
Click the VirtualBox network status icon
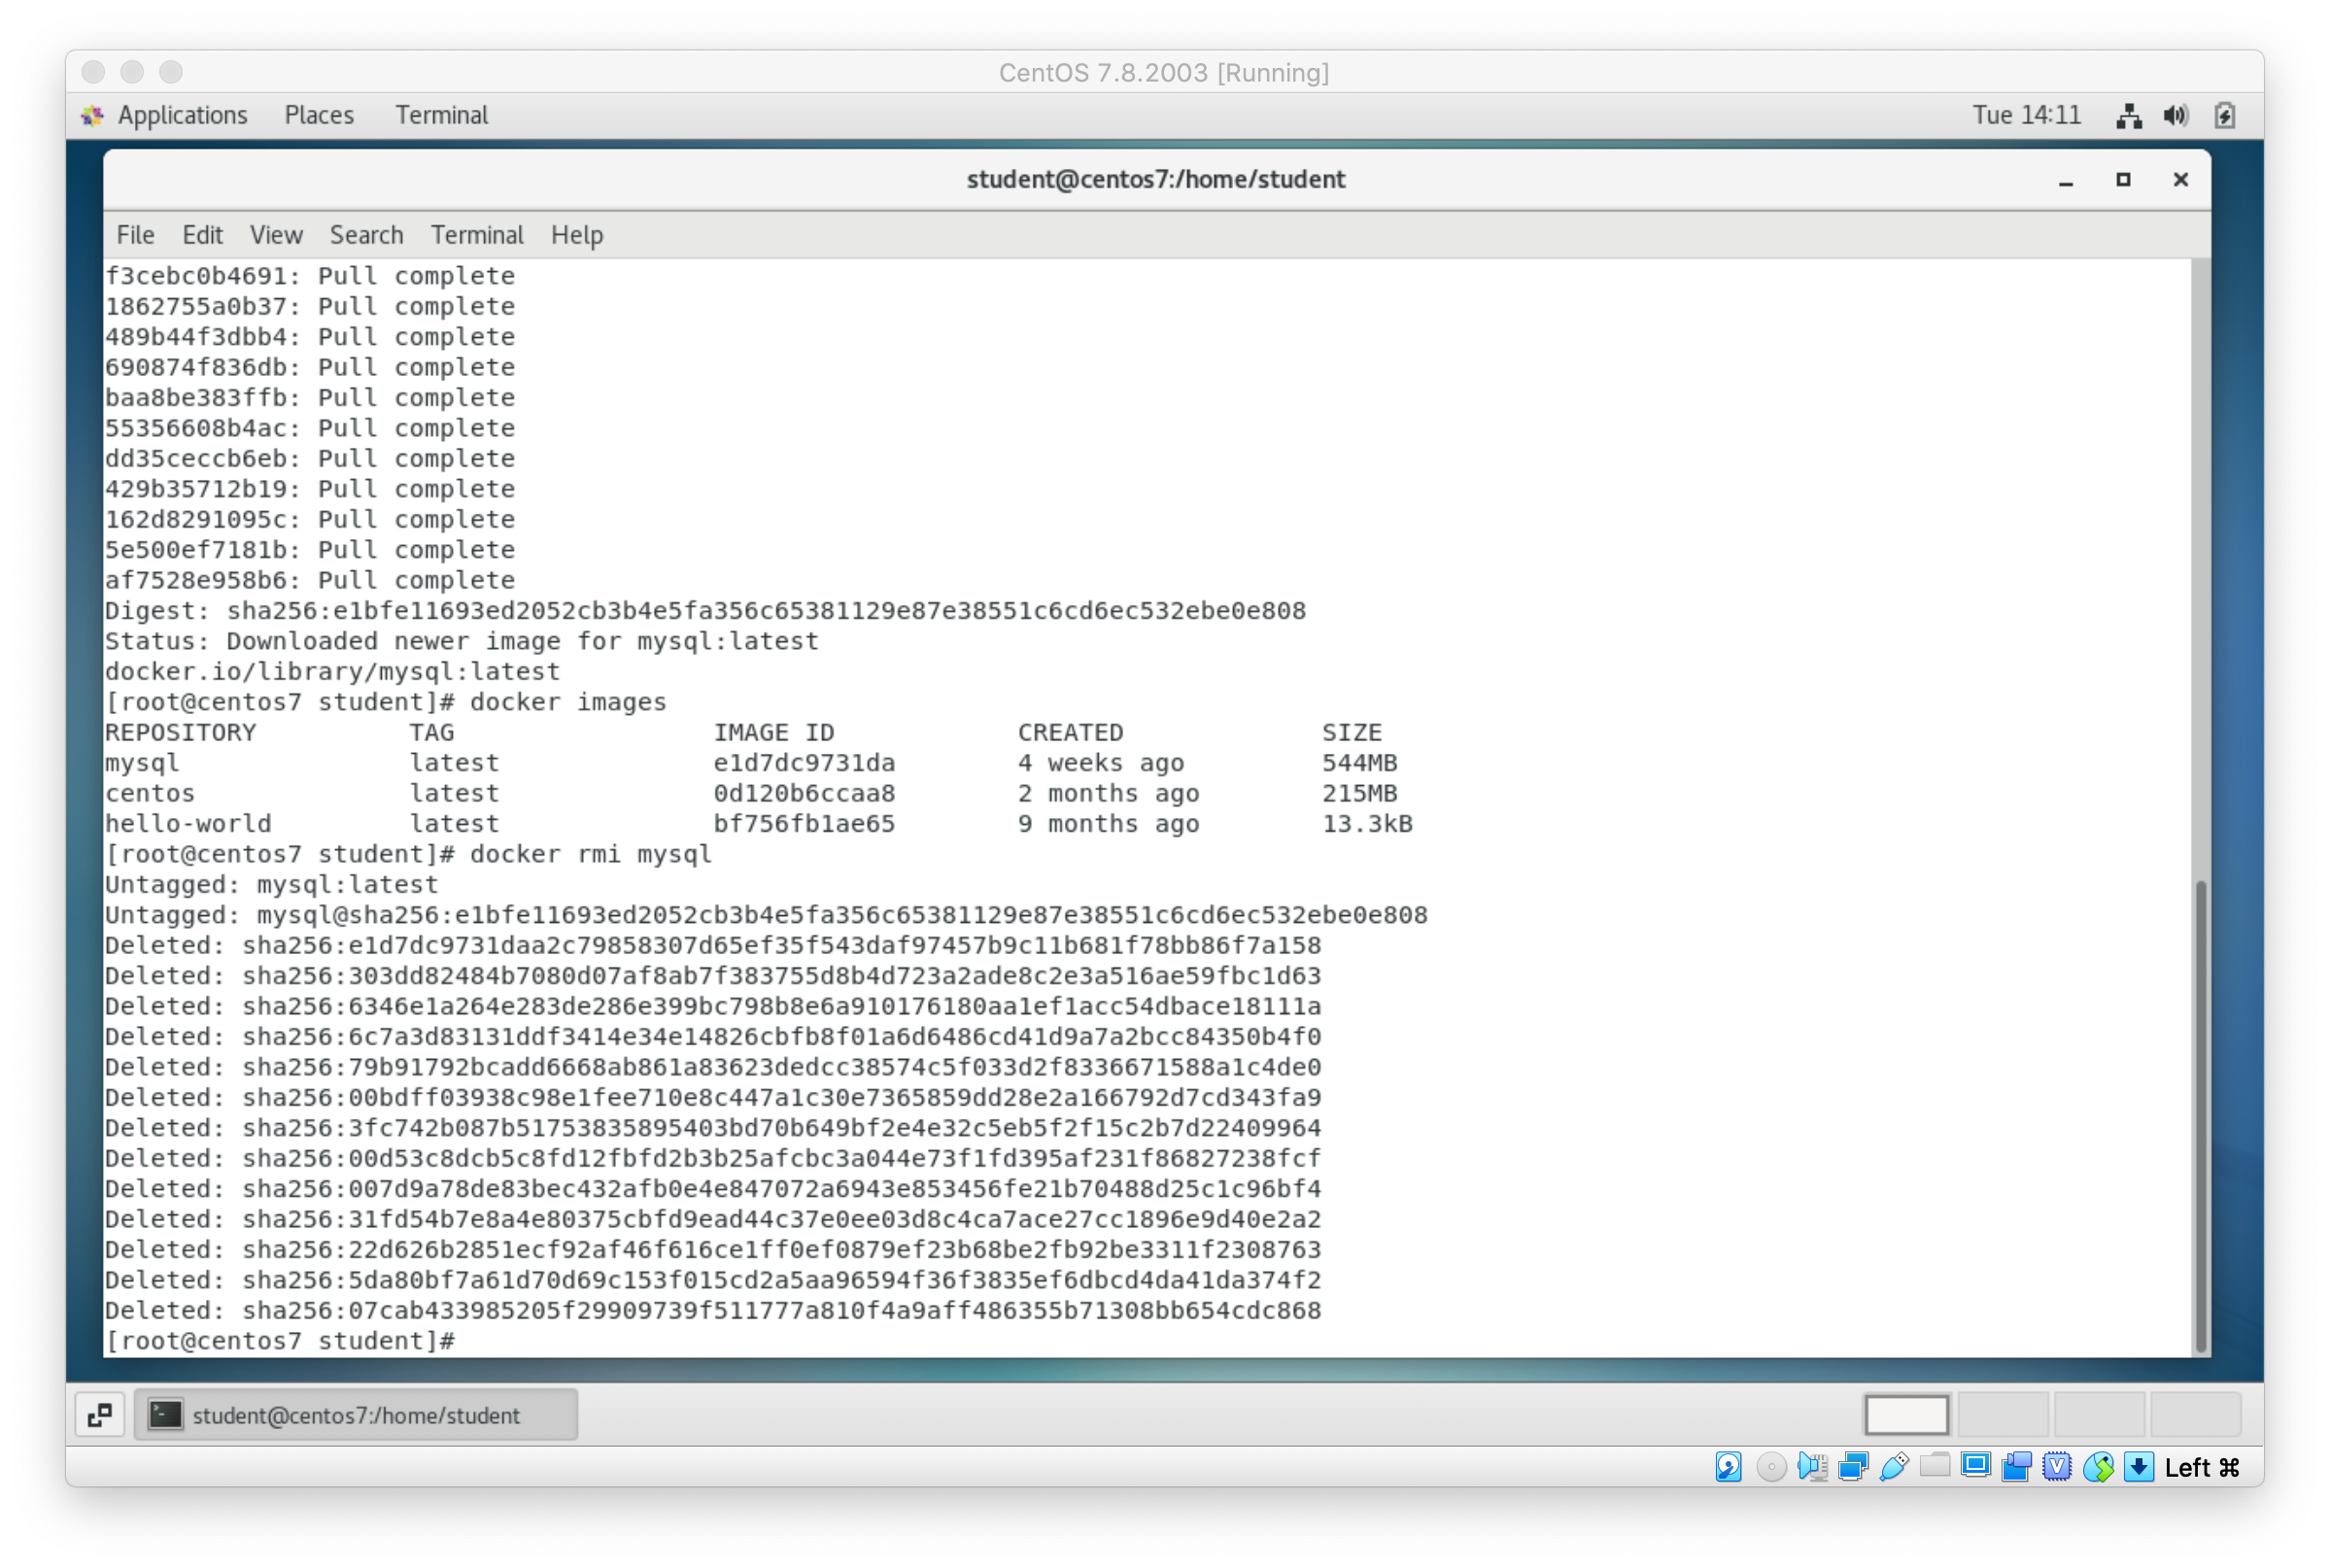click(x=1852, y=1467)
